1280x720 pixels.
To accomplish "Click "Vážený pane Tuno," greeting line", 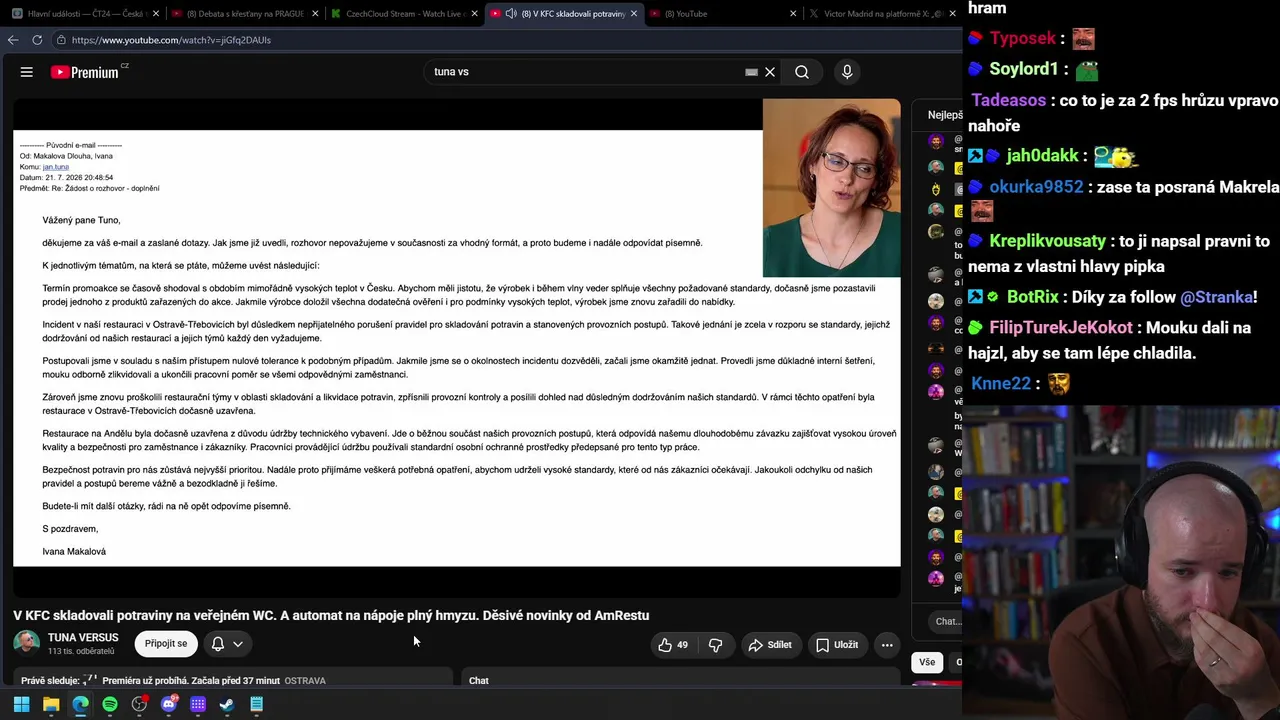I will pyautogui.click(x=81, y=220).
